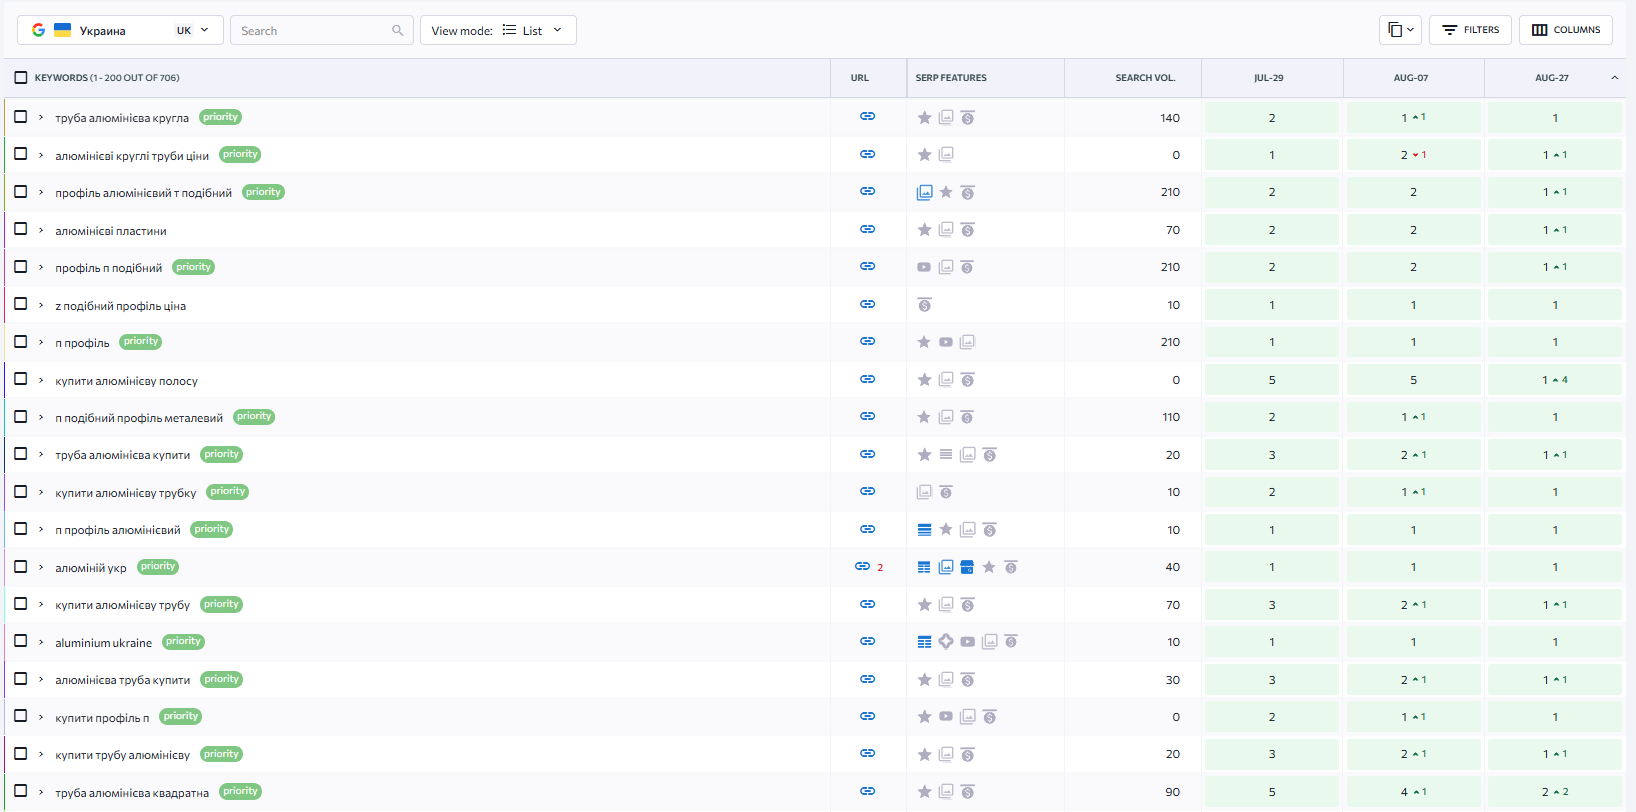Viewport: 1636px width, 812px height.
Task: Click URL link icon for 'алюміній укр' row
Action: click(x=862, y=567)
